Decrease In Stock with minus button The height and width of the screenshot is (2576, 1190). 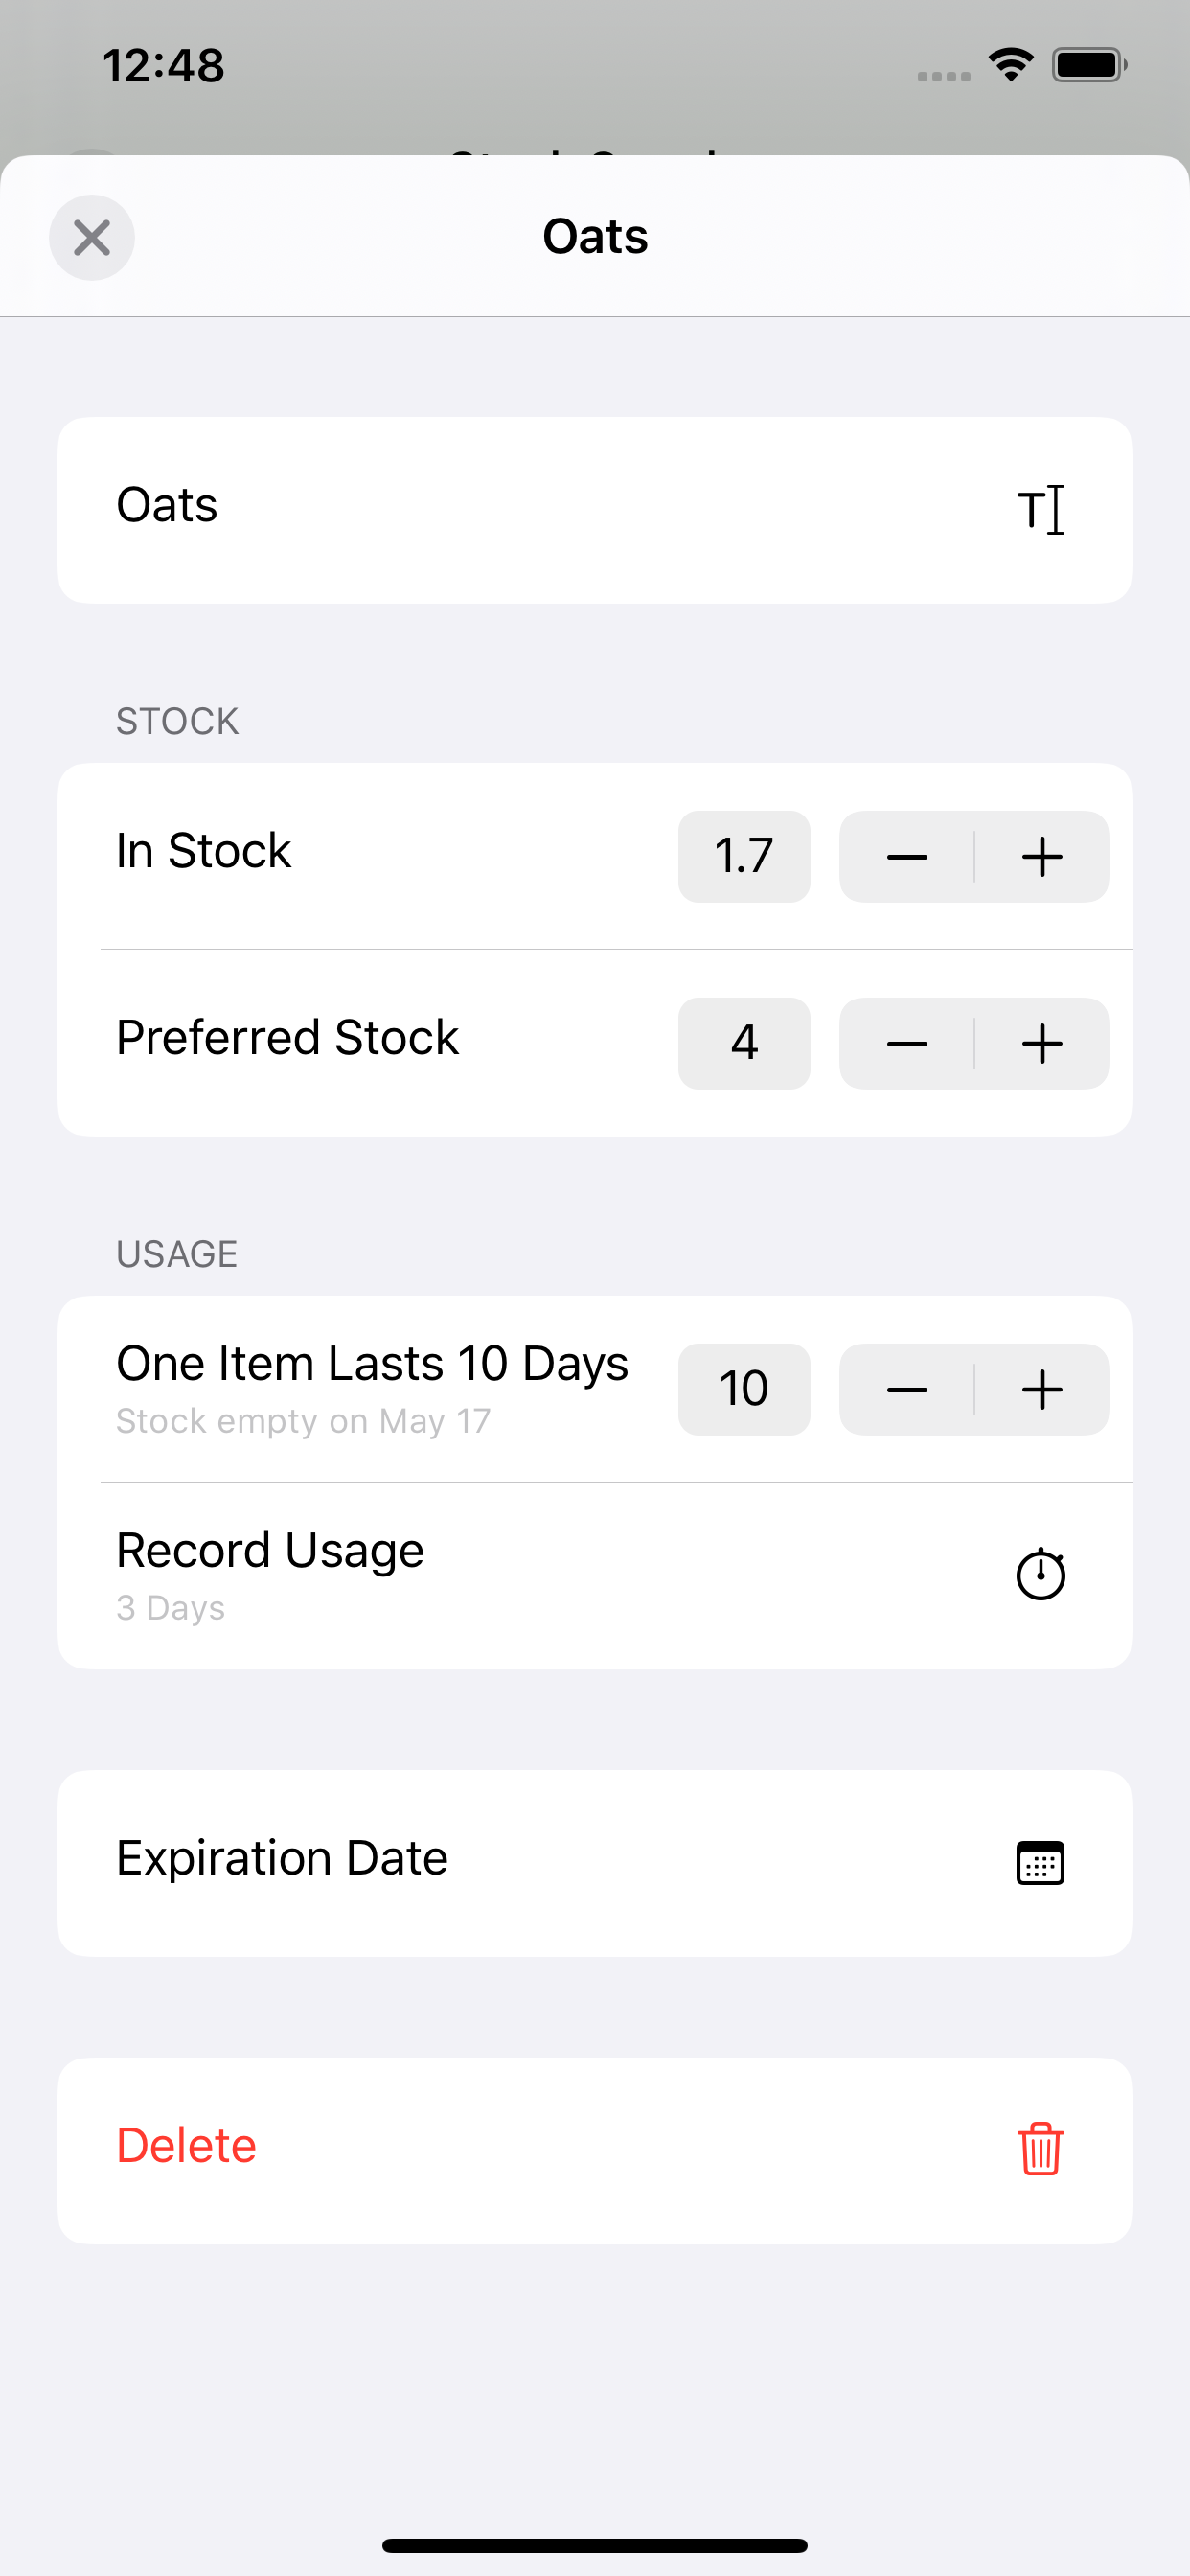(907, 857)
